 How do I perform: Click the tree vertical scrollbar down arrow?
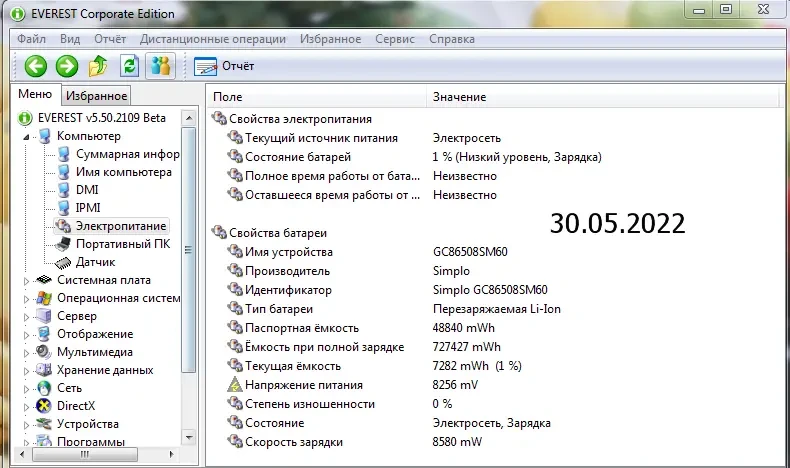coord(189,437)
